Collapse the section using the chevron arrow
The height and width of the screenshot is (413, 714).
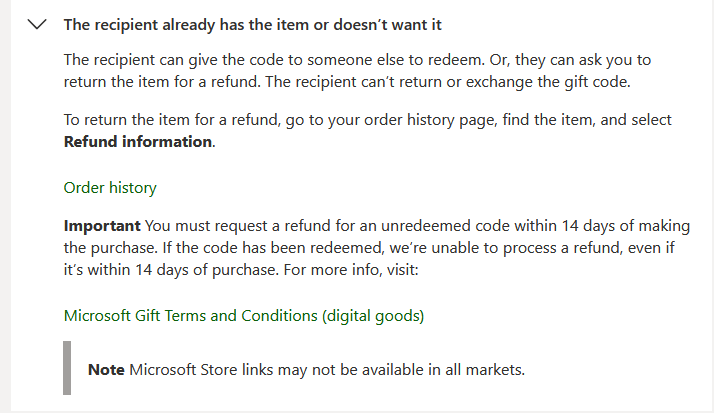(x=38, y=25)
